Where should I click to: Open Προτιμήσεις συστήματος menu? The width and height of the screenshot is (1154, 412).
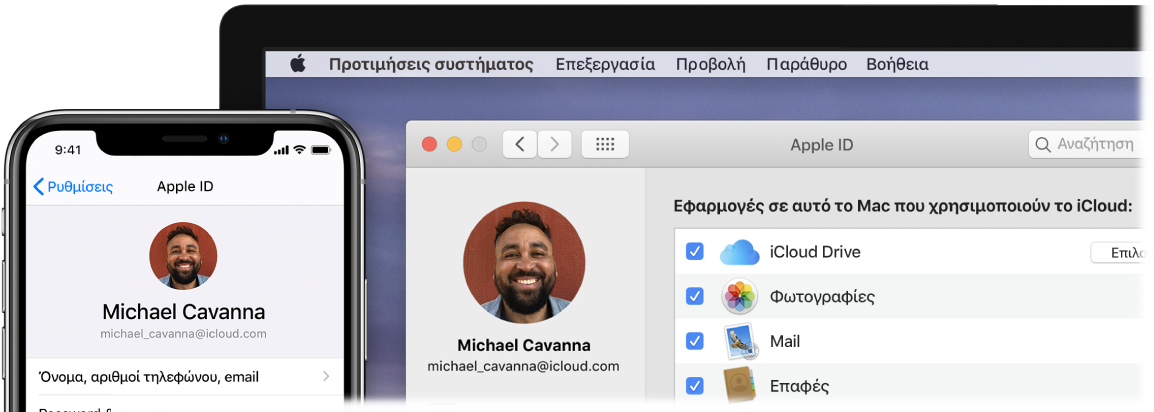[x=431, y=64]
